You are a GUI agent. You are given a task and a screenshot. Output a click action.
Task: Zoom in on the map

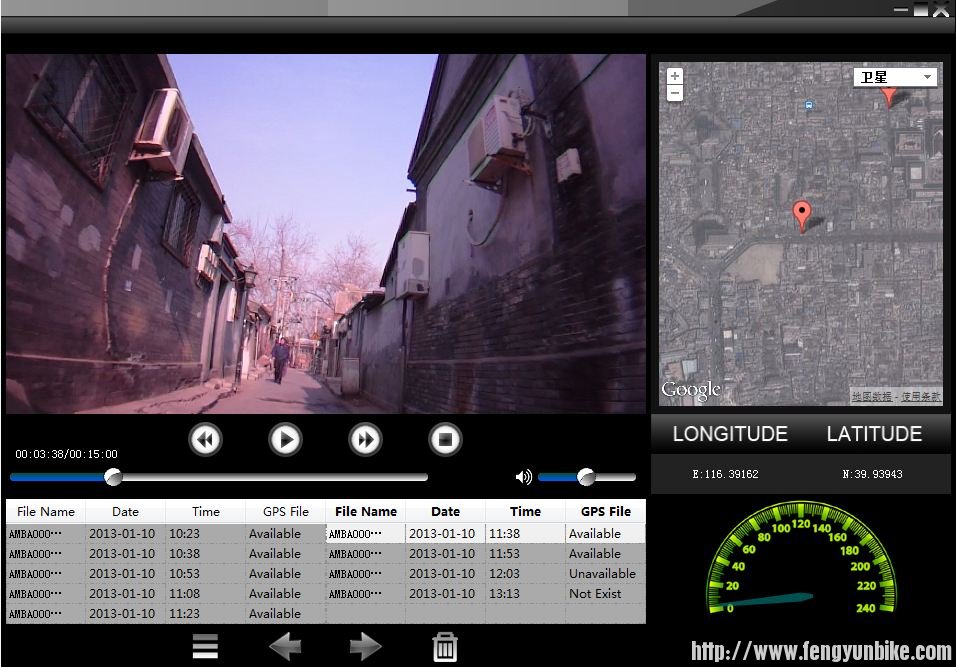(x=675, y=77)
